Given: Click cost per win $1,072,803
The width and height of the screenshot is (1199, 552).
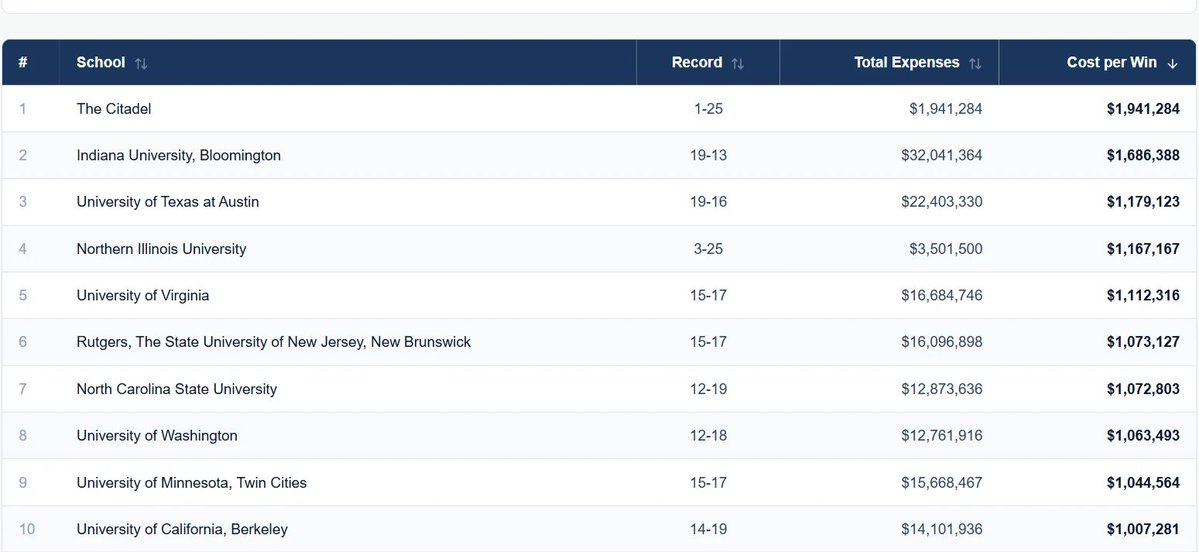Looking at the screenshot, I should tap(1143, 388).
